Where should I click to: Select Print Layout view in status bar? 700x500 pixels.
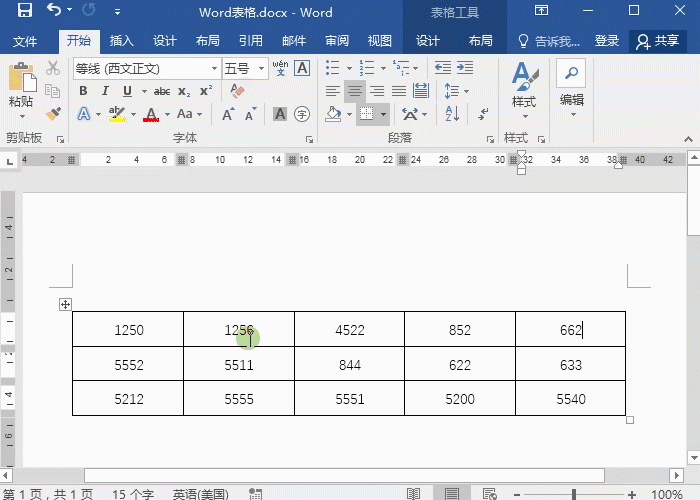451,494
